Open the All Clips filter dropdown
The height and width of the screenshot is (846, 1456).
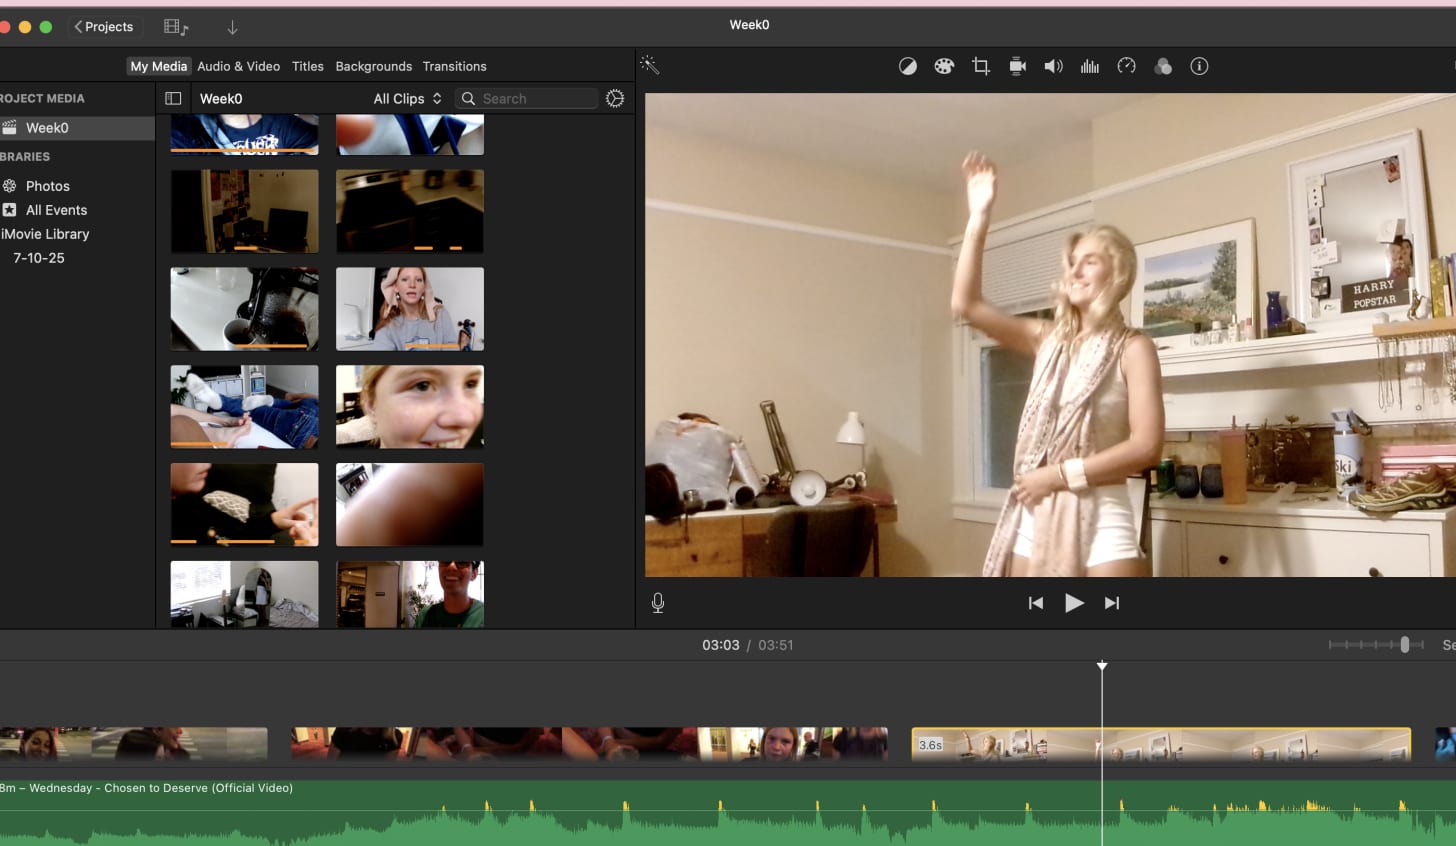coord(407,98)
